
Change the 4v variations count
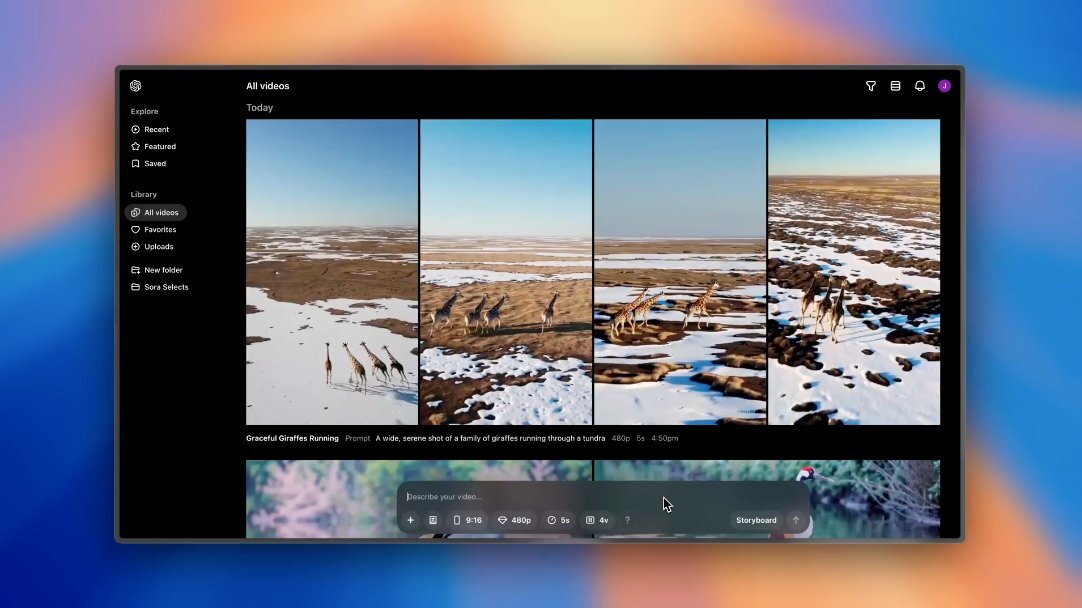pyautogui.click(x=597, y=520)
